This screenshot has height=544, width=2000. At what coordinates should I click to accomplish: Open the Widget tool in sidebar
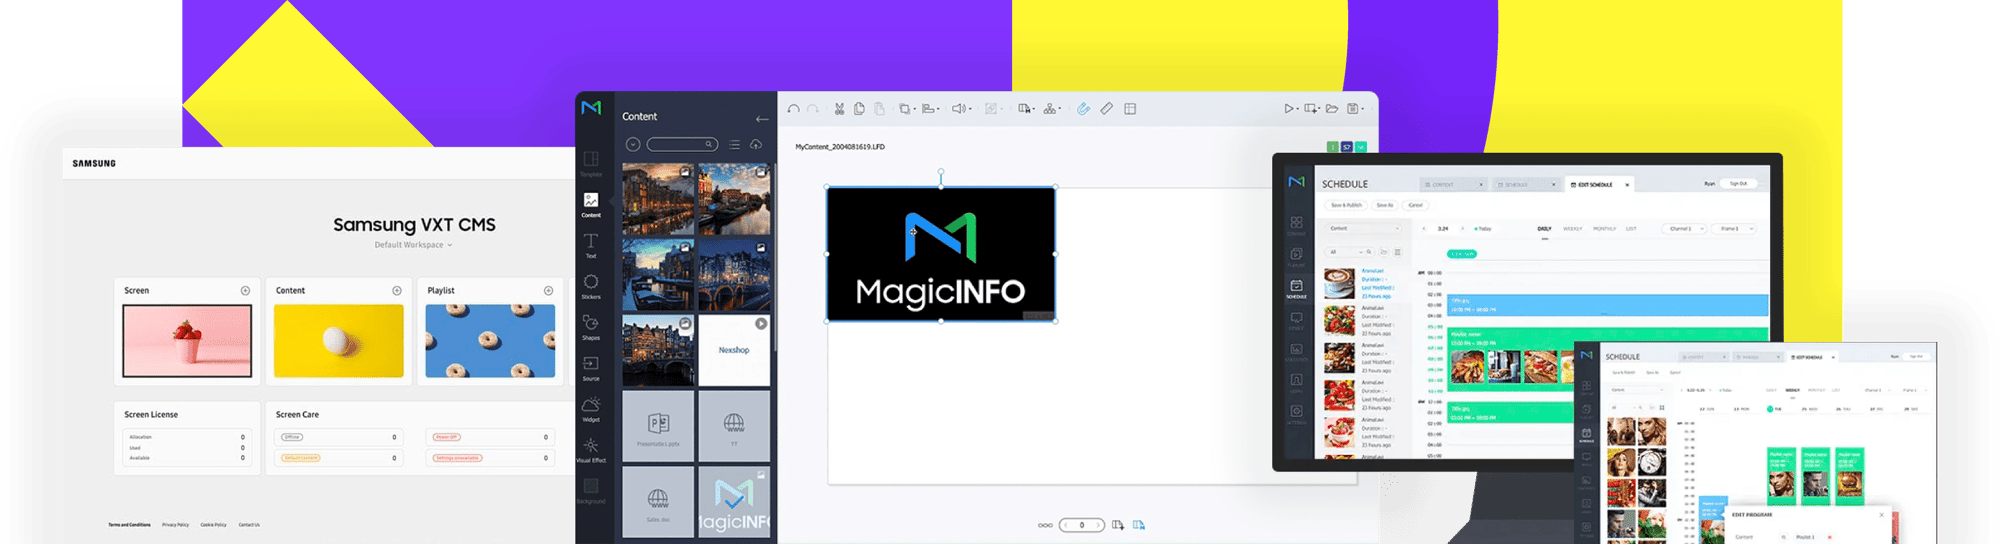click(591, 410)
